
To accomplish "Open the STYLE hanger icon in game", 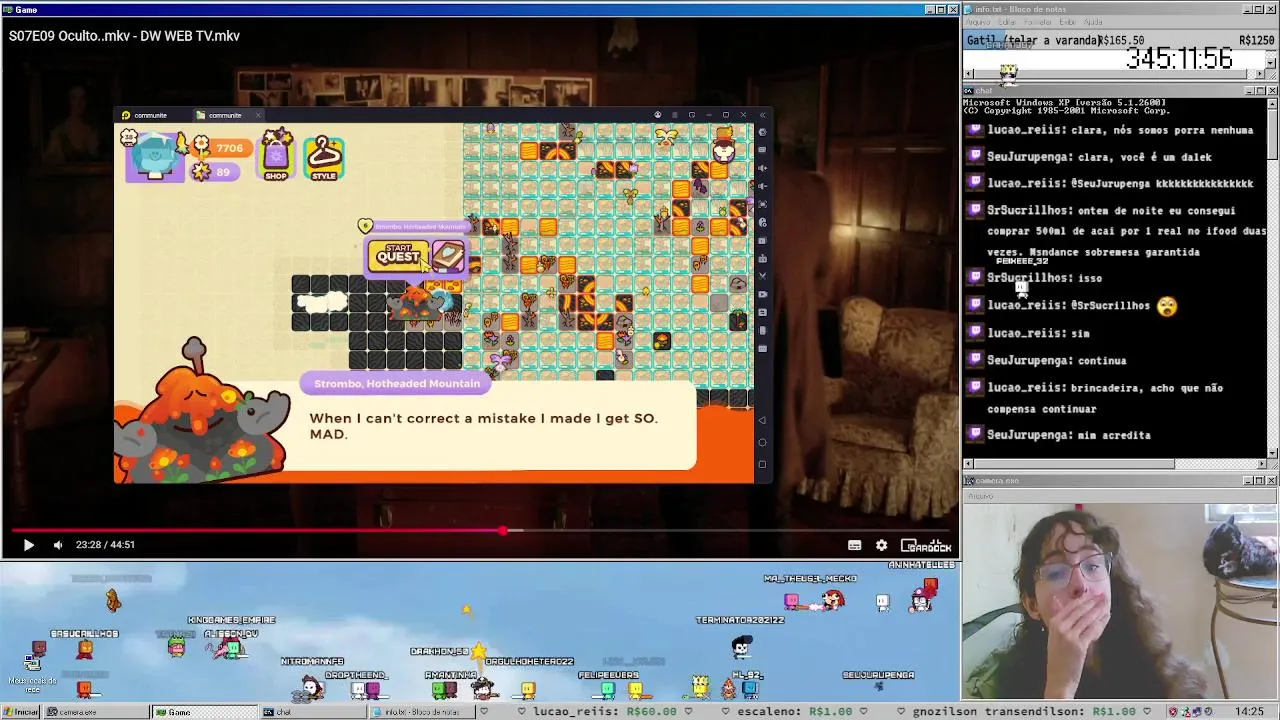I will [x=324, y=158].
